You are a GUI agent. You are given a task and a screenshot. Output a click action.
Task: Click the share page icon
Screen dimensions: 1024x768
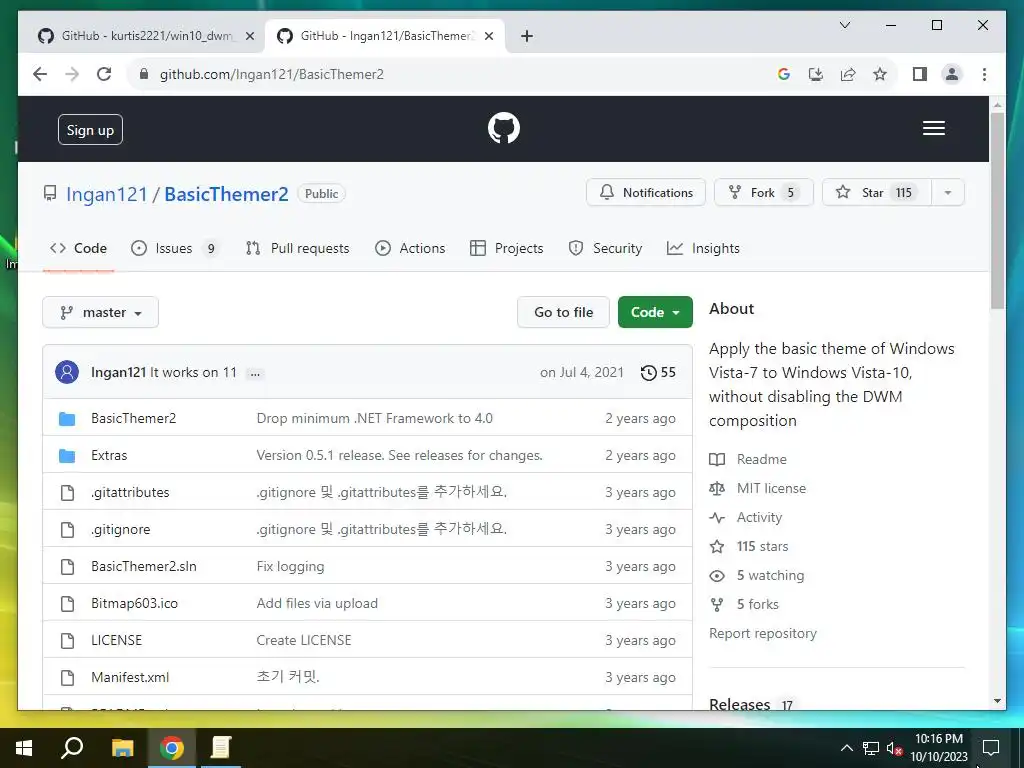[x=848, y=74]
